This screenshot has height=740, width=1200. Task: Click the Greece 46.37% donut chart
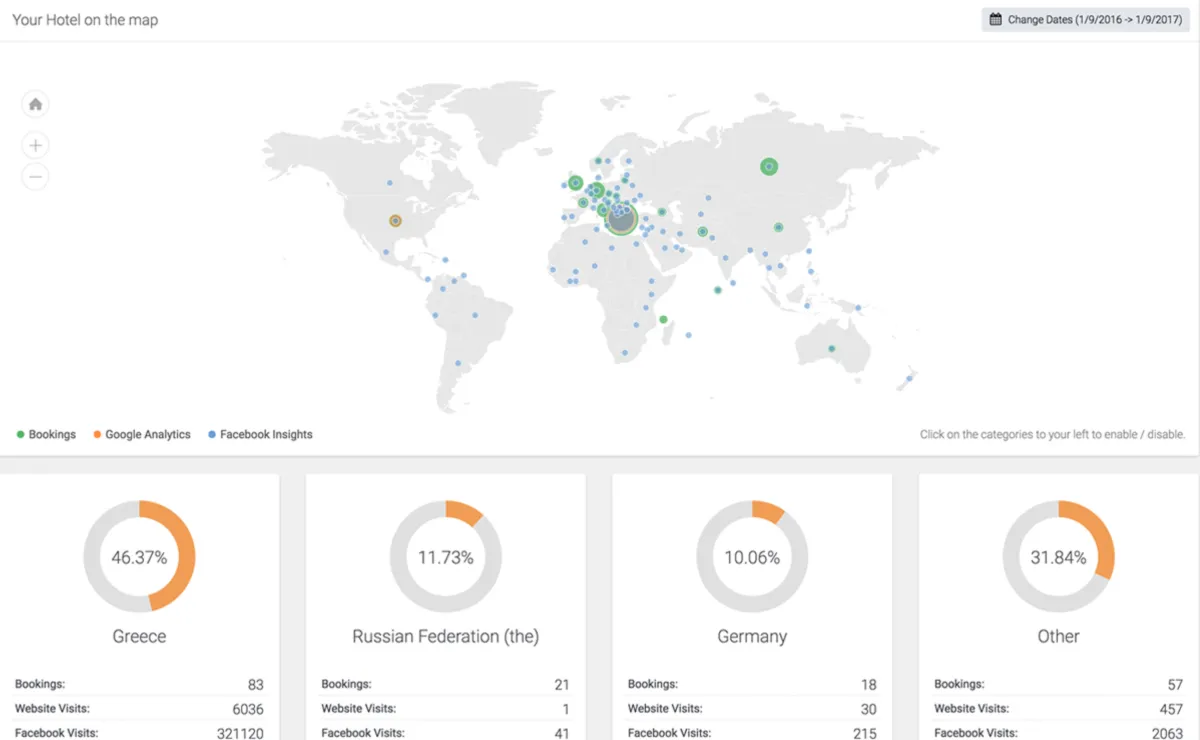[x=139, y=557]
